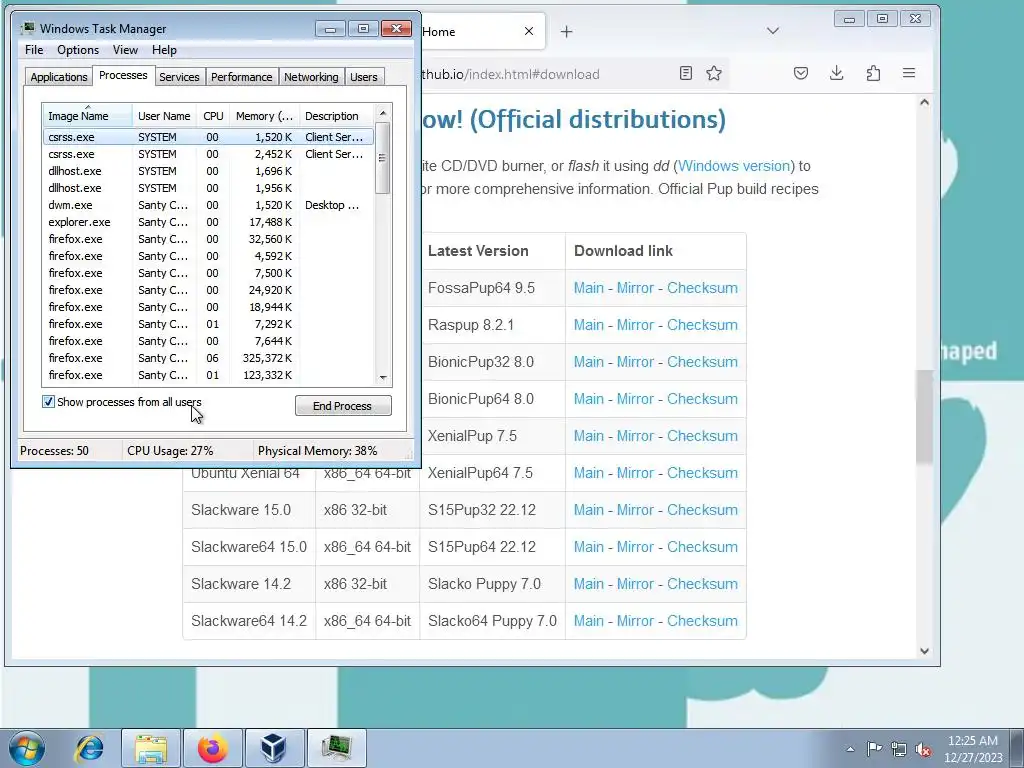Image resolution: width=1024 pixels, height=768 pixels.
Task: Switch to the Performance tab
Action: tap(241, 77)
